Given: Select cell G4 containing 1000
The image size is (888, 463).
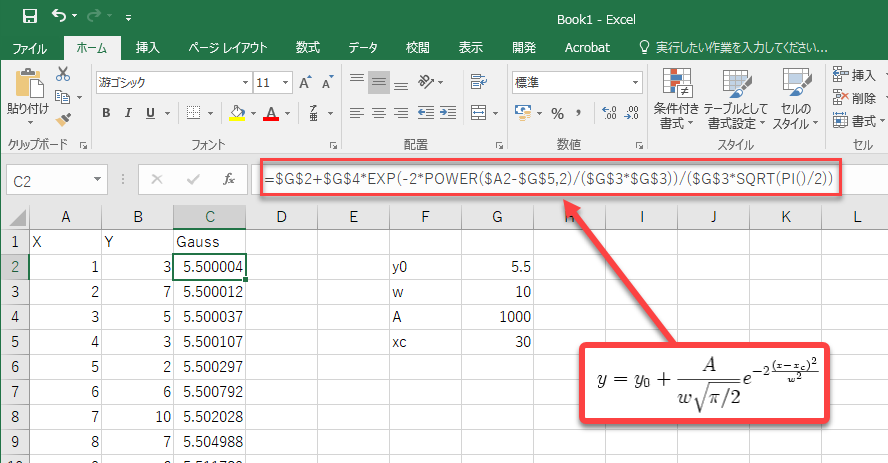Looking at the screenshot, I should [x=495, y=316].
